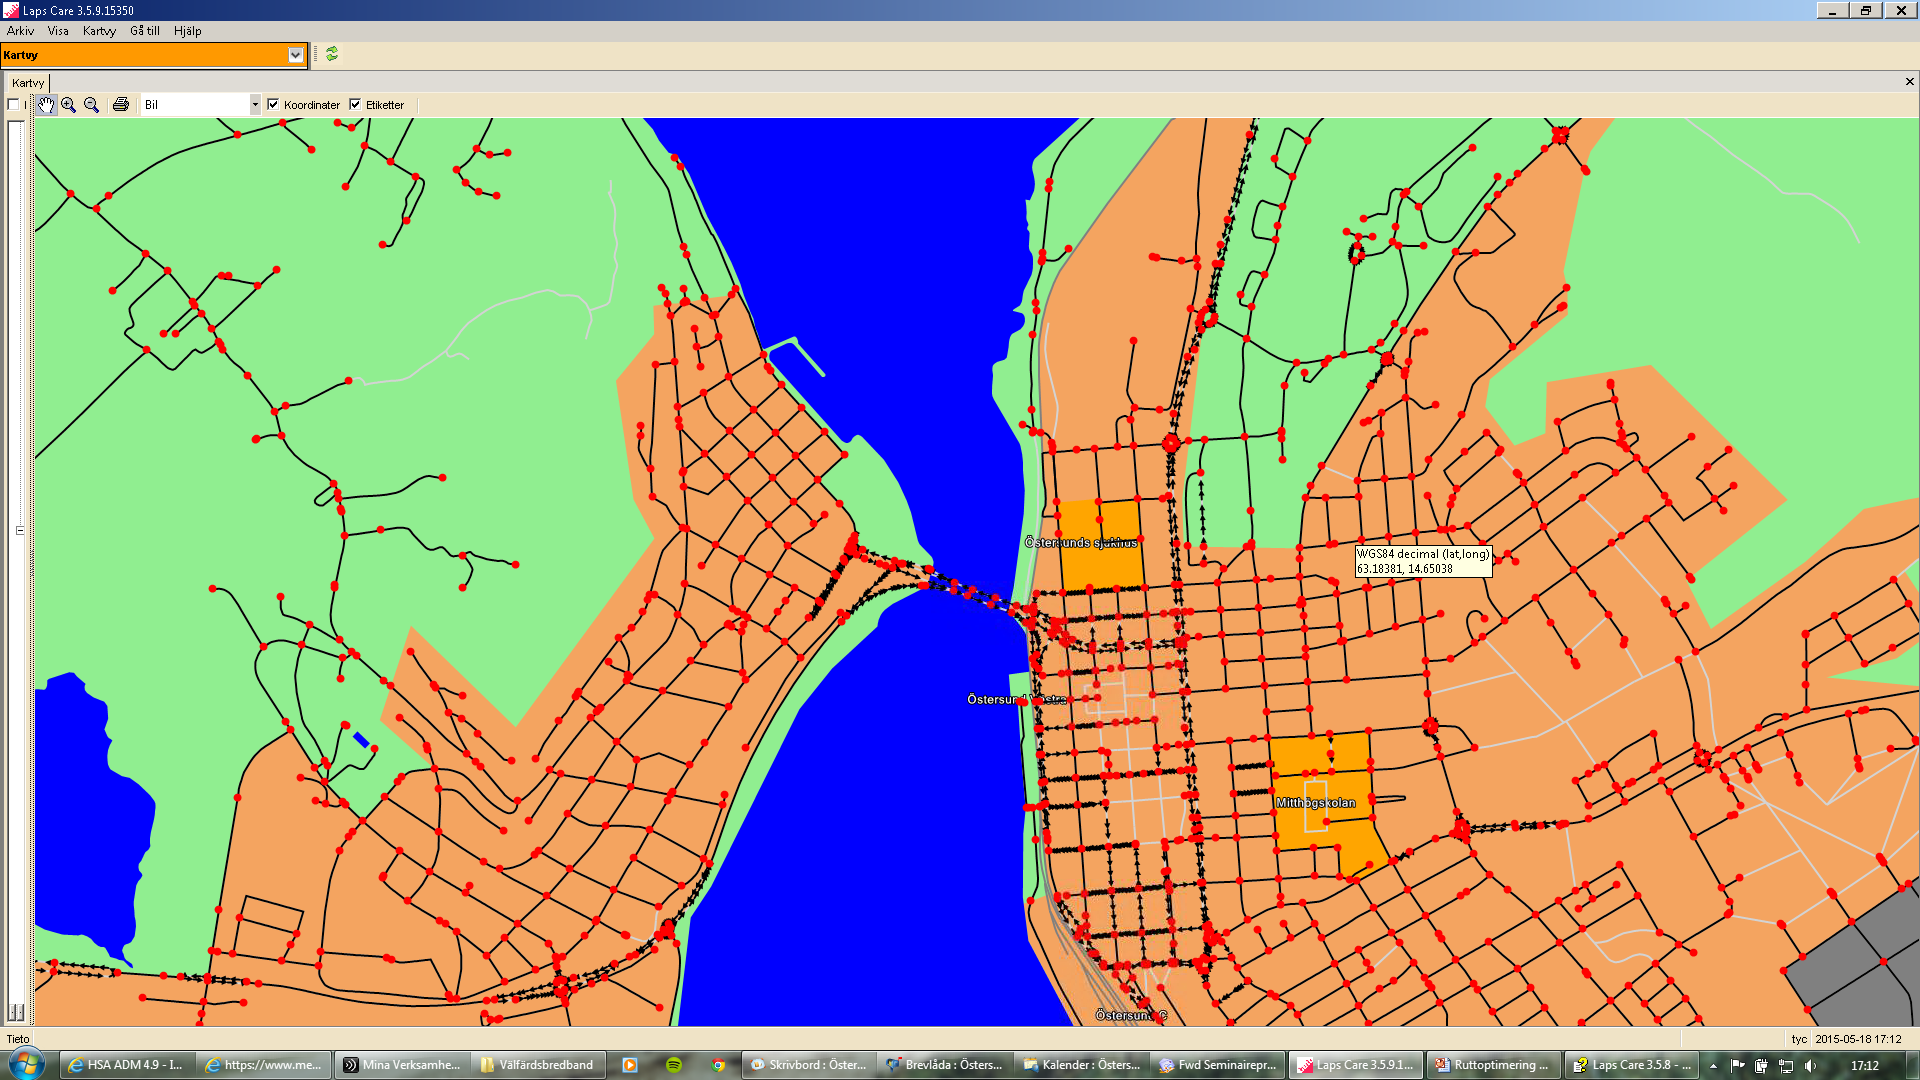Click the slider handle at left map edge
The height and width of the screenshot is (1080, 1920).
pos(20,530)
